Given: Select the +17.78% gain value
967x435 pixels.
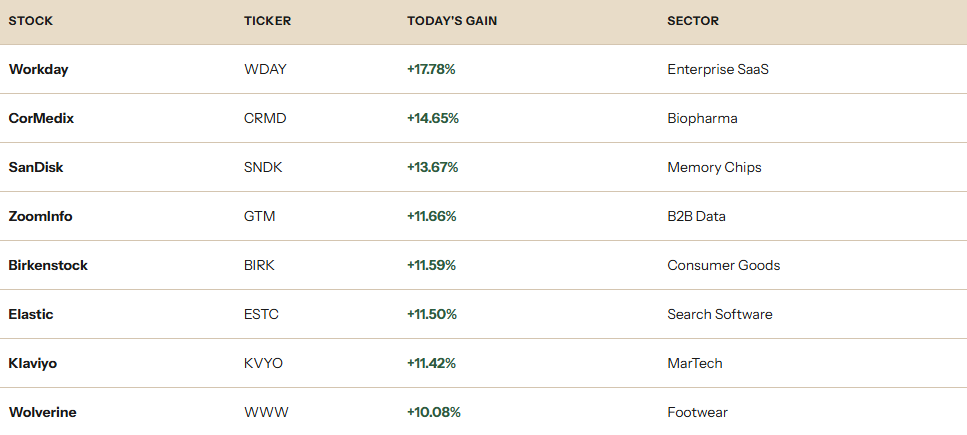Looking at the screenshot, I should click(431, 69).
